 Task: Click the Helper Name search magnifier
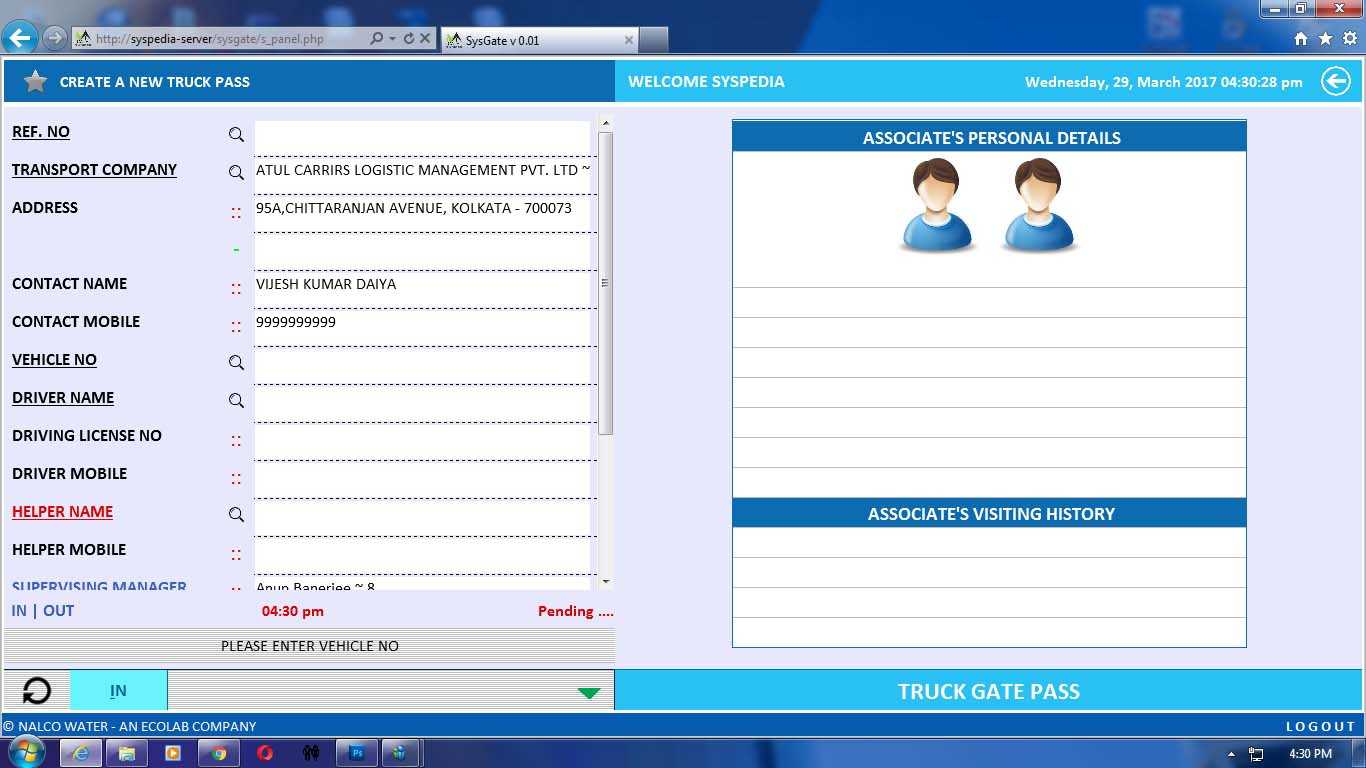coord(236,514)
